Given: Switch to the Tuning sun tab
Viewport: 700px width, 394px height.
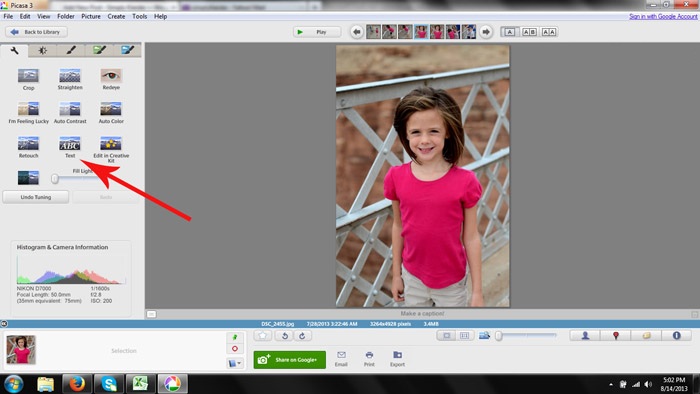Looking at the screenshot, I should [42, 50].
